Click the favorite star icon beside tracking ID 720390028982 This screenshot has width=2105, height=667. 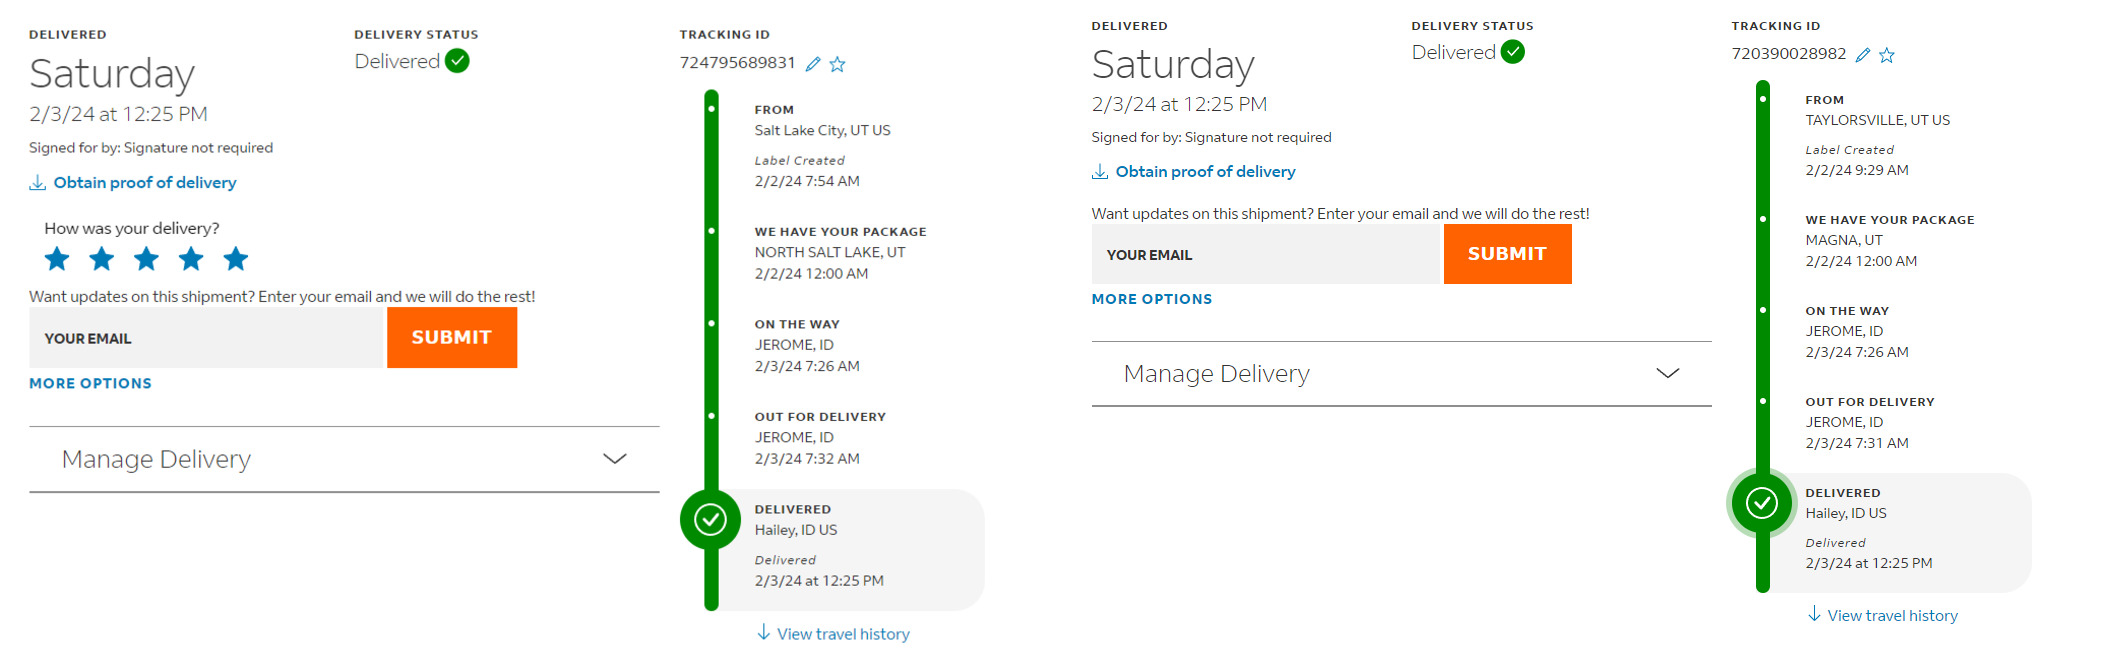tap(1887, 55)
